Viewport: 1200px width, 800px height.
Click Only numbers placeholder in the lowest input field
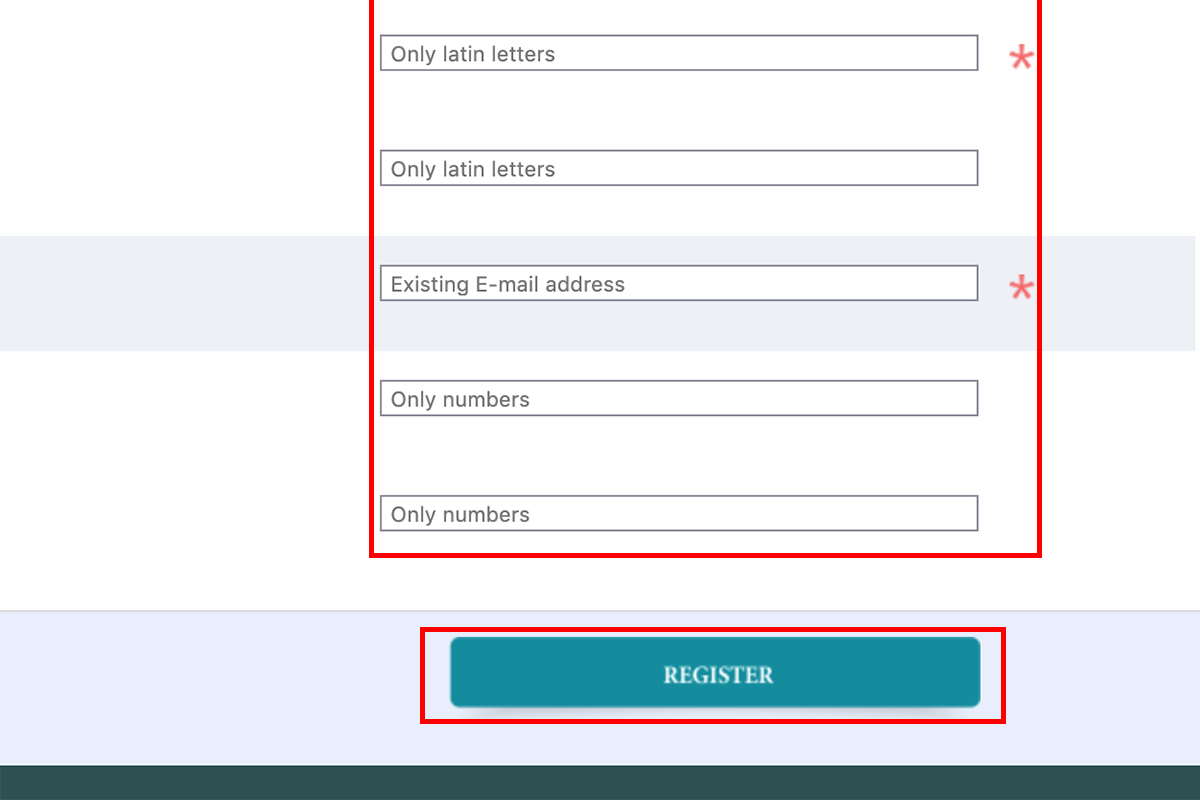click(x=460, y=514)
